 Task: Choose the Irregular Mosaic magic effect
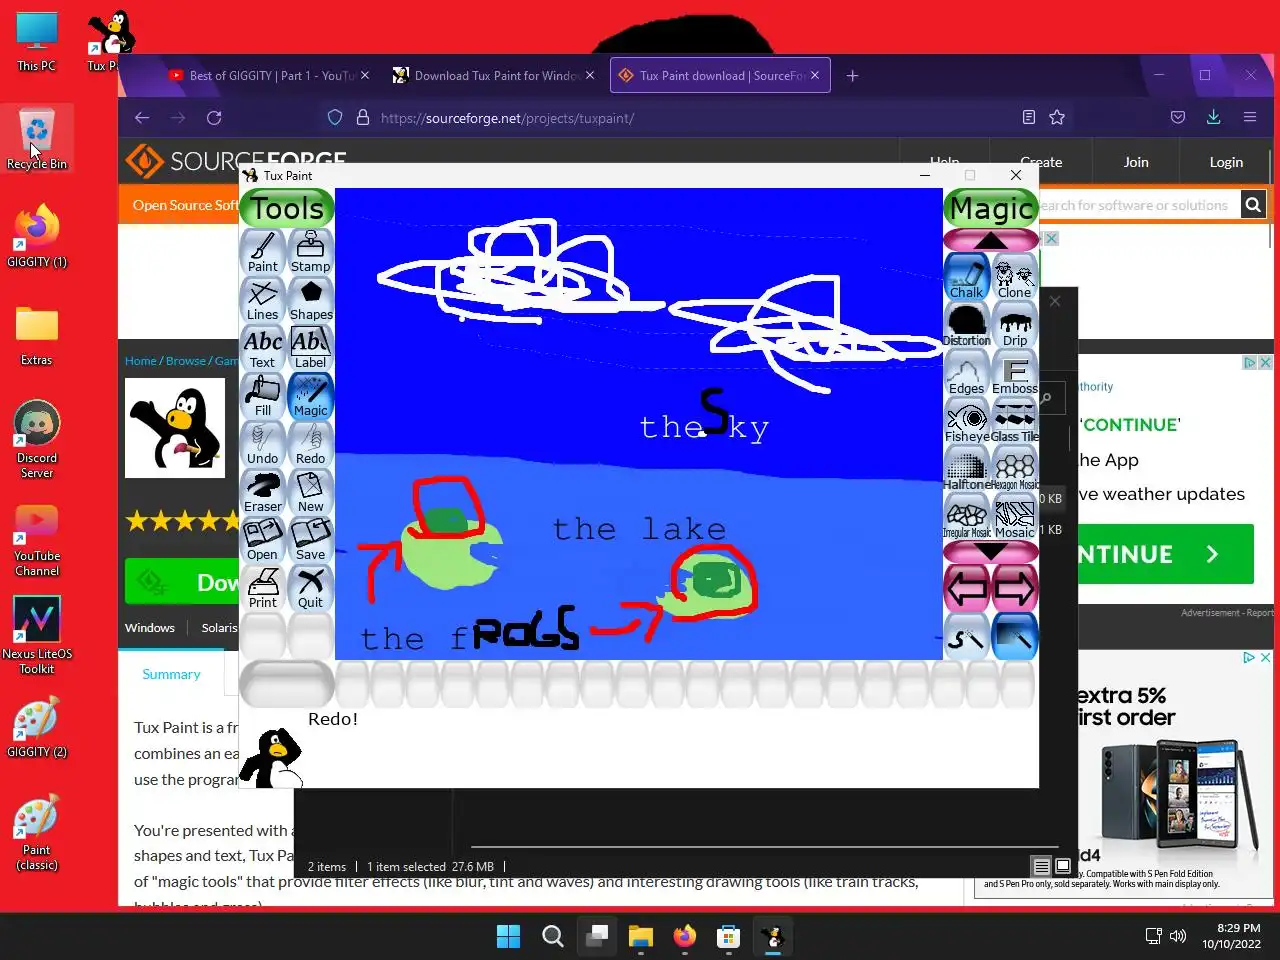(x=967, y=517)
